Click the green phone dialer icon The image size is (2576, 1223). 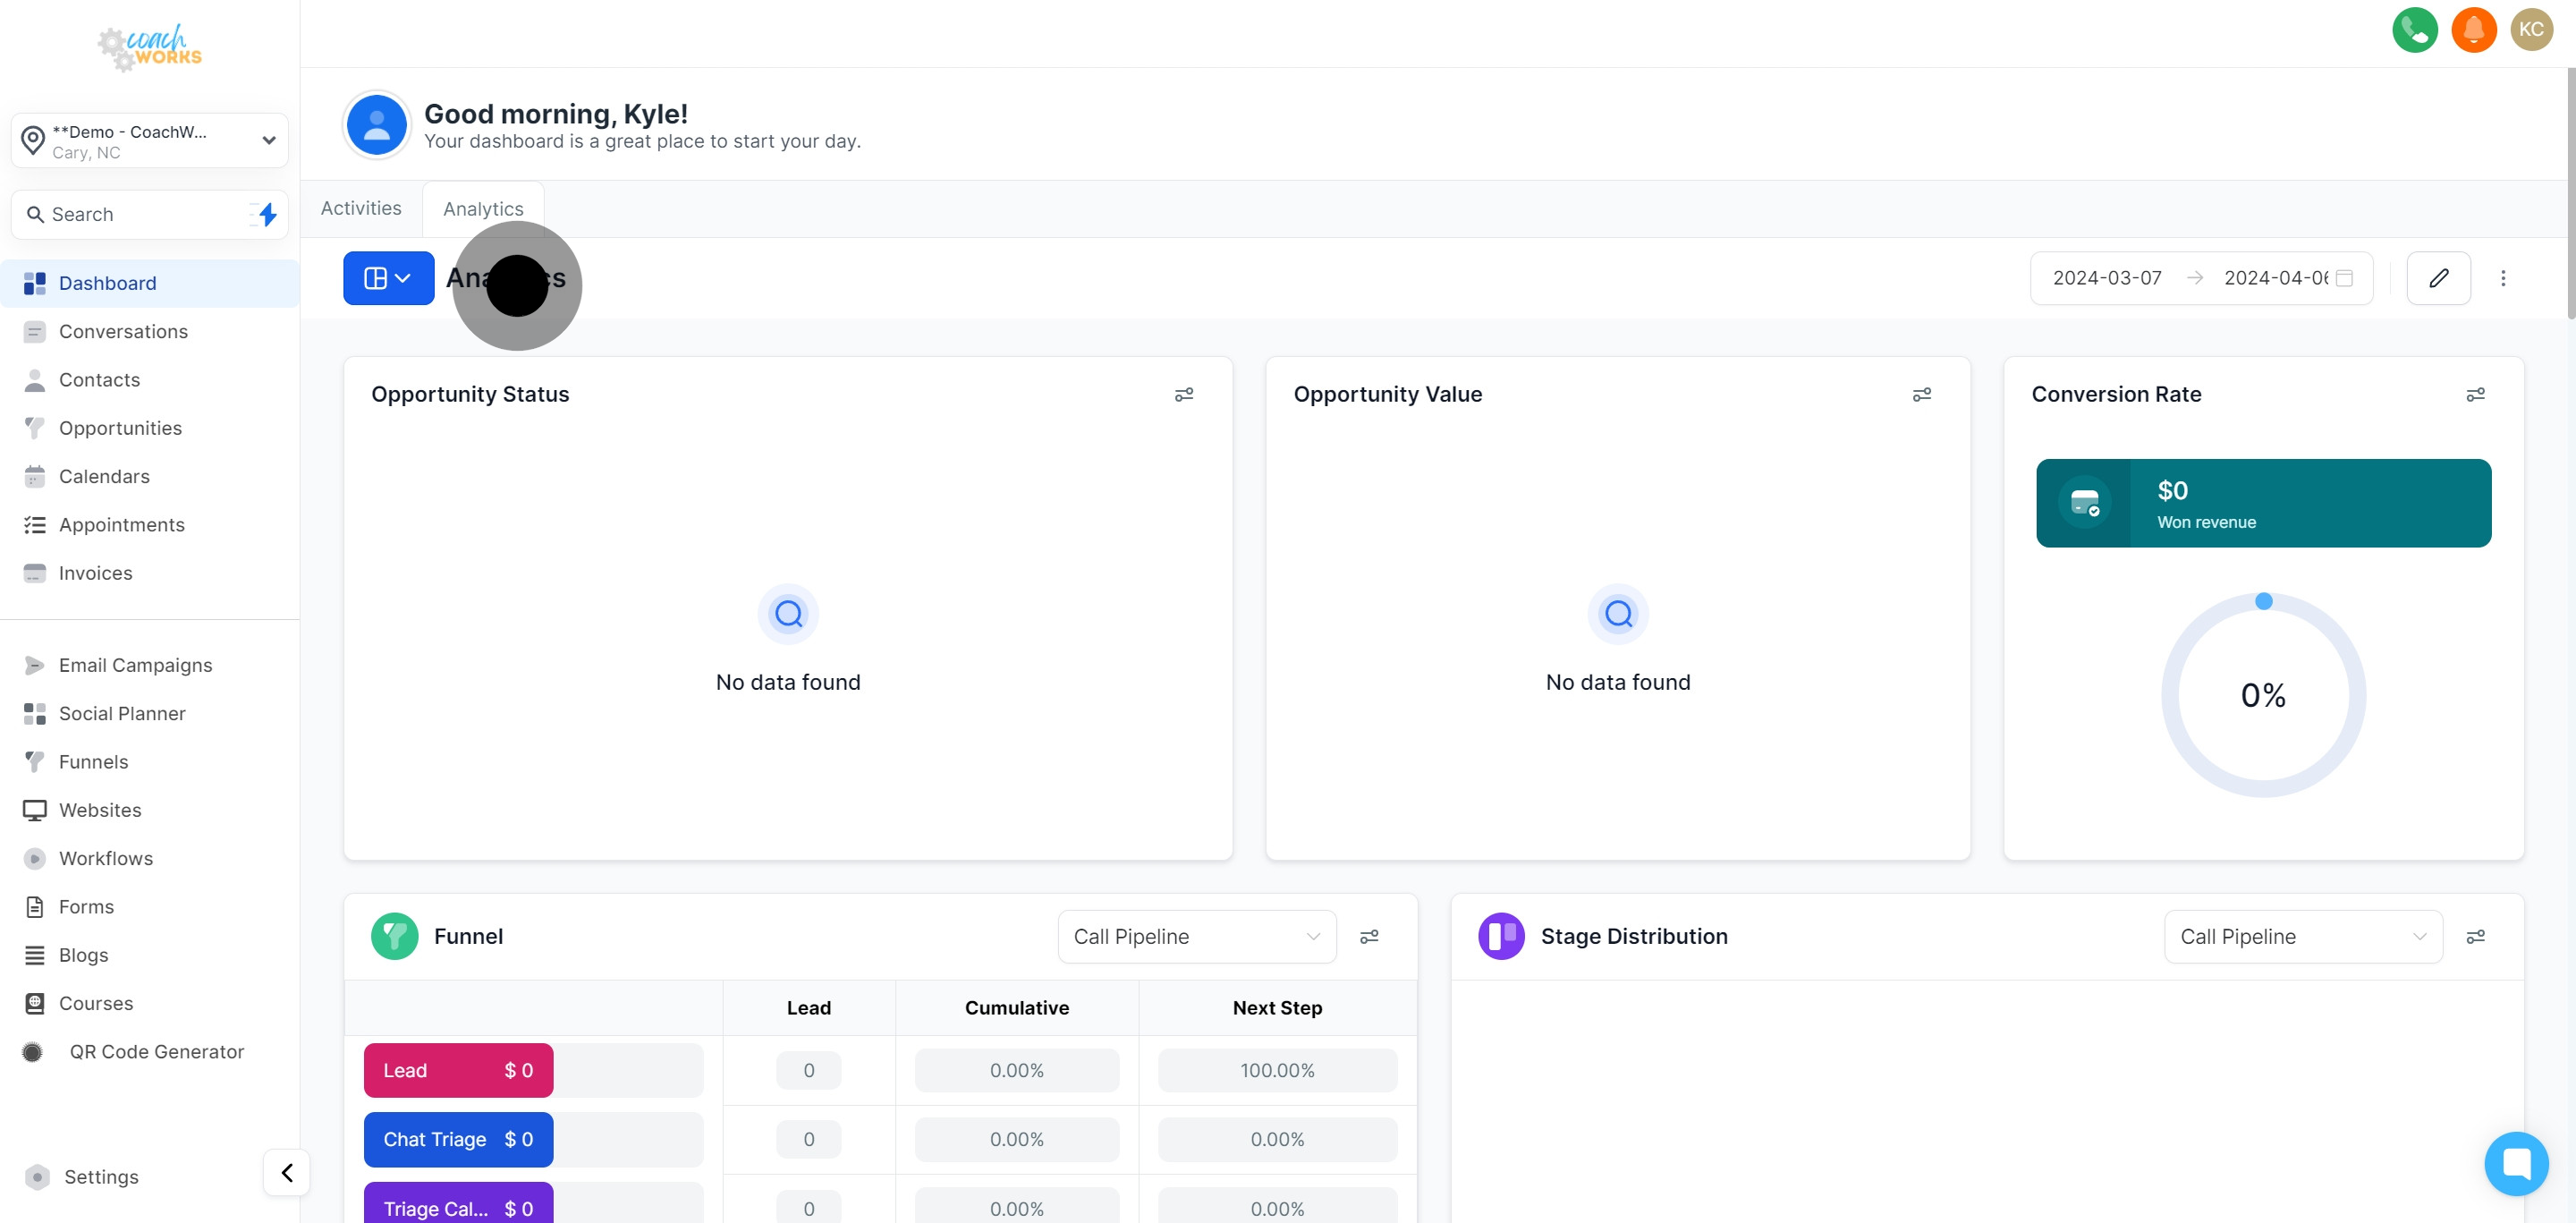2414,29
